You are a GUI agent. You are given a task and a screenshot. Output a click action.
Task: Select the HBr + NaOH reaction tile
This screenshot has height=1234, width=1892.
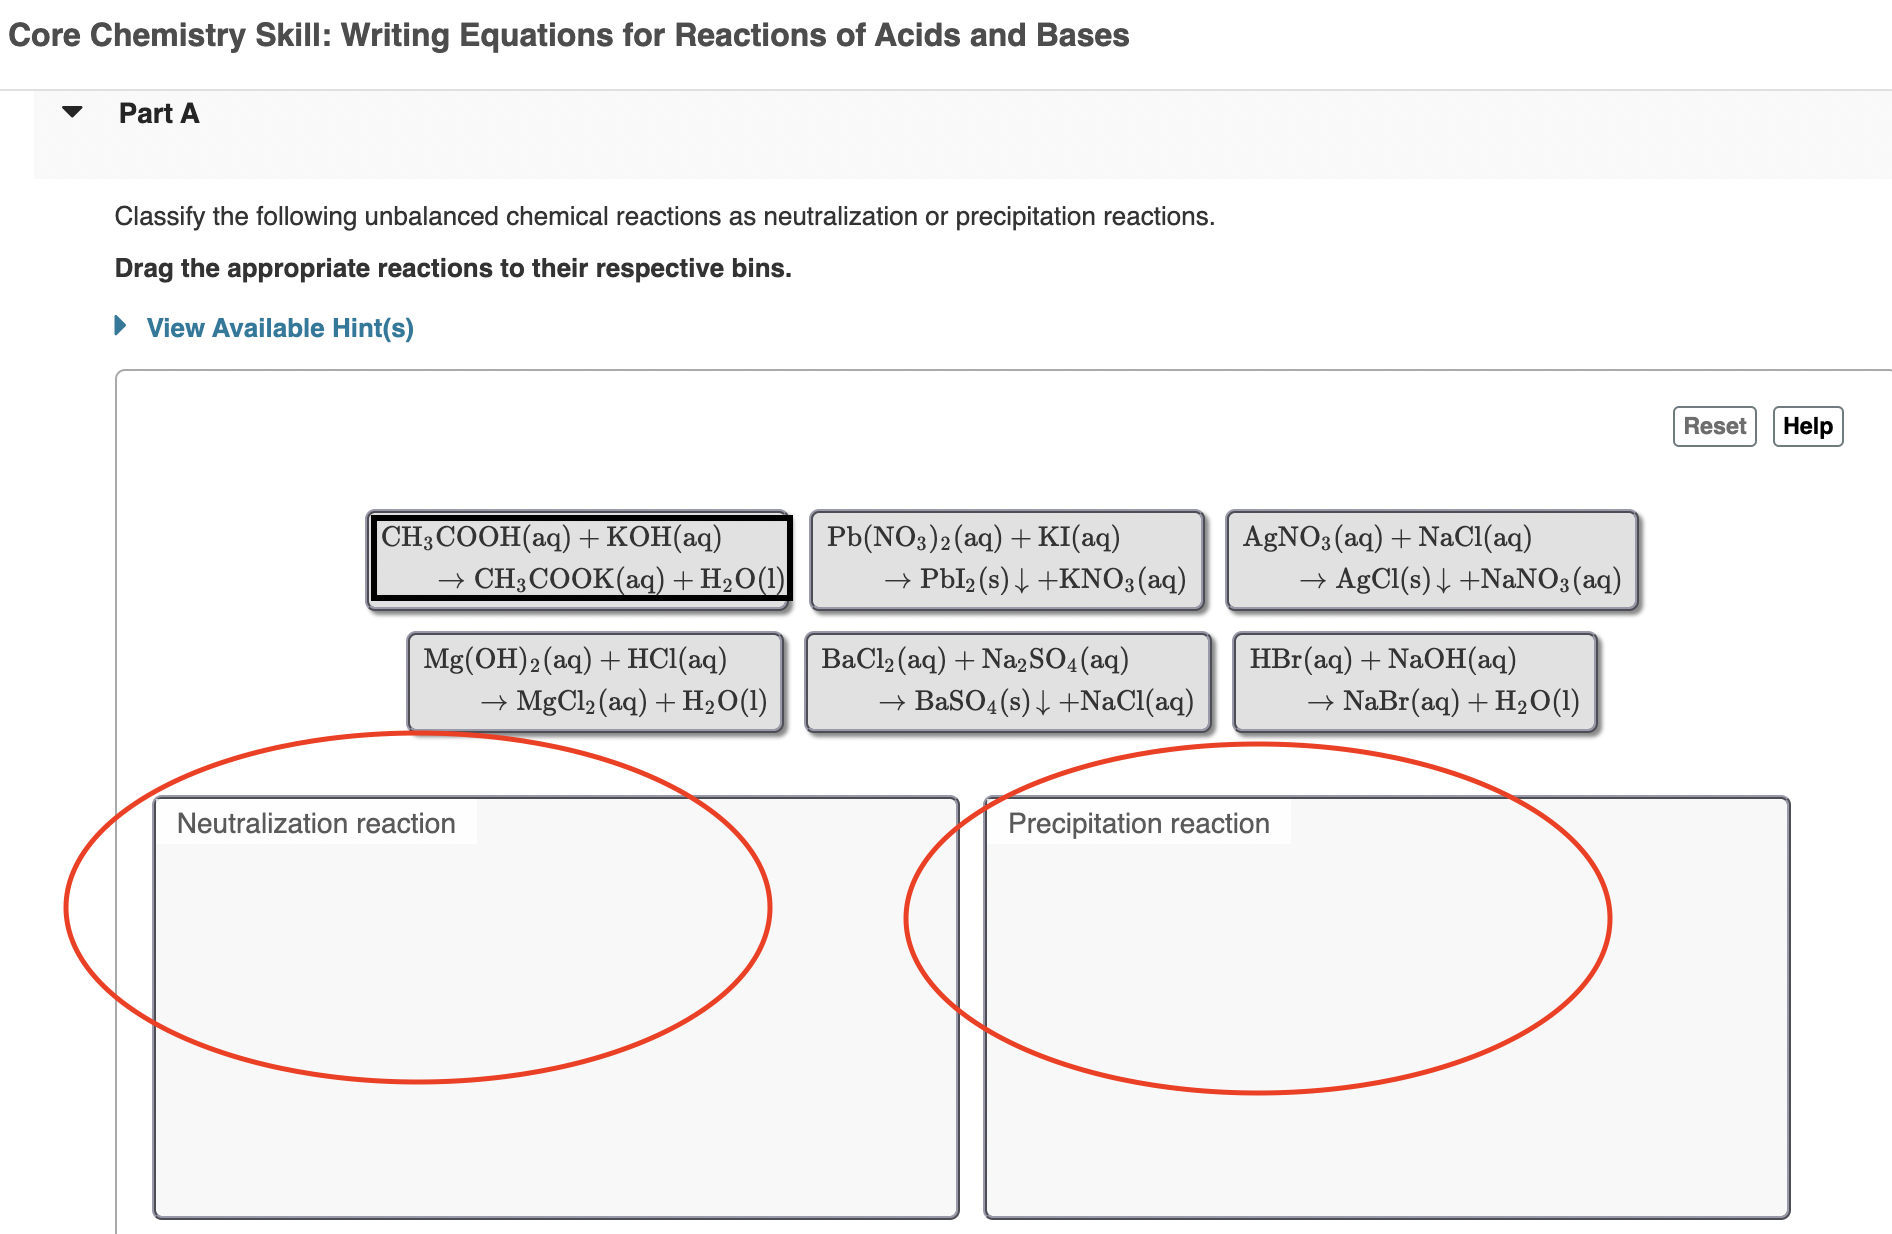[1414, 681]
